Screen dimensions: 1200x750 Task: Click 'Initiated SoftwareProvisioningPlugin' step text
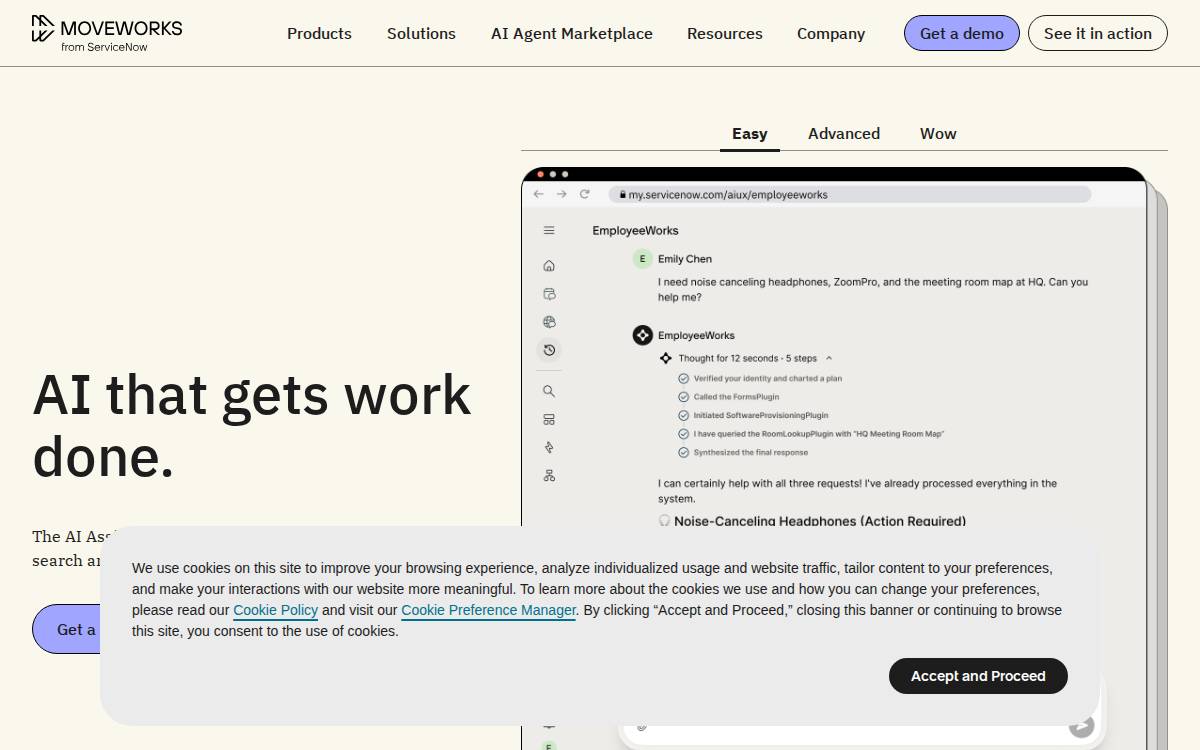[761, 415]
